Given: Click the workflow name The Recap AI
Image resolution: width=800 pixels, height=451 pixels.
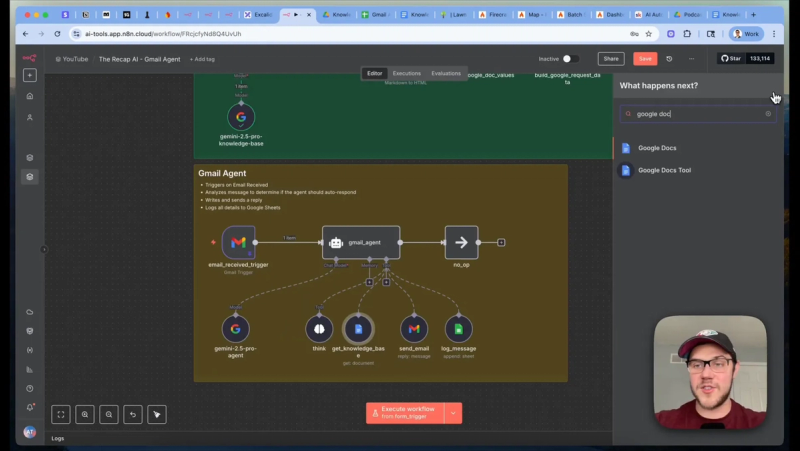Looking at the screenshot, I should click(x=139, y=59).
